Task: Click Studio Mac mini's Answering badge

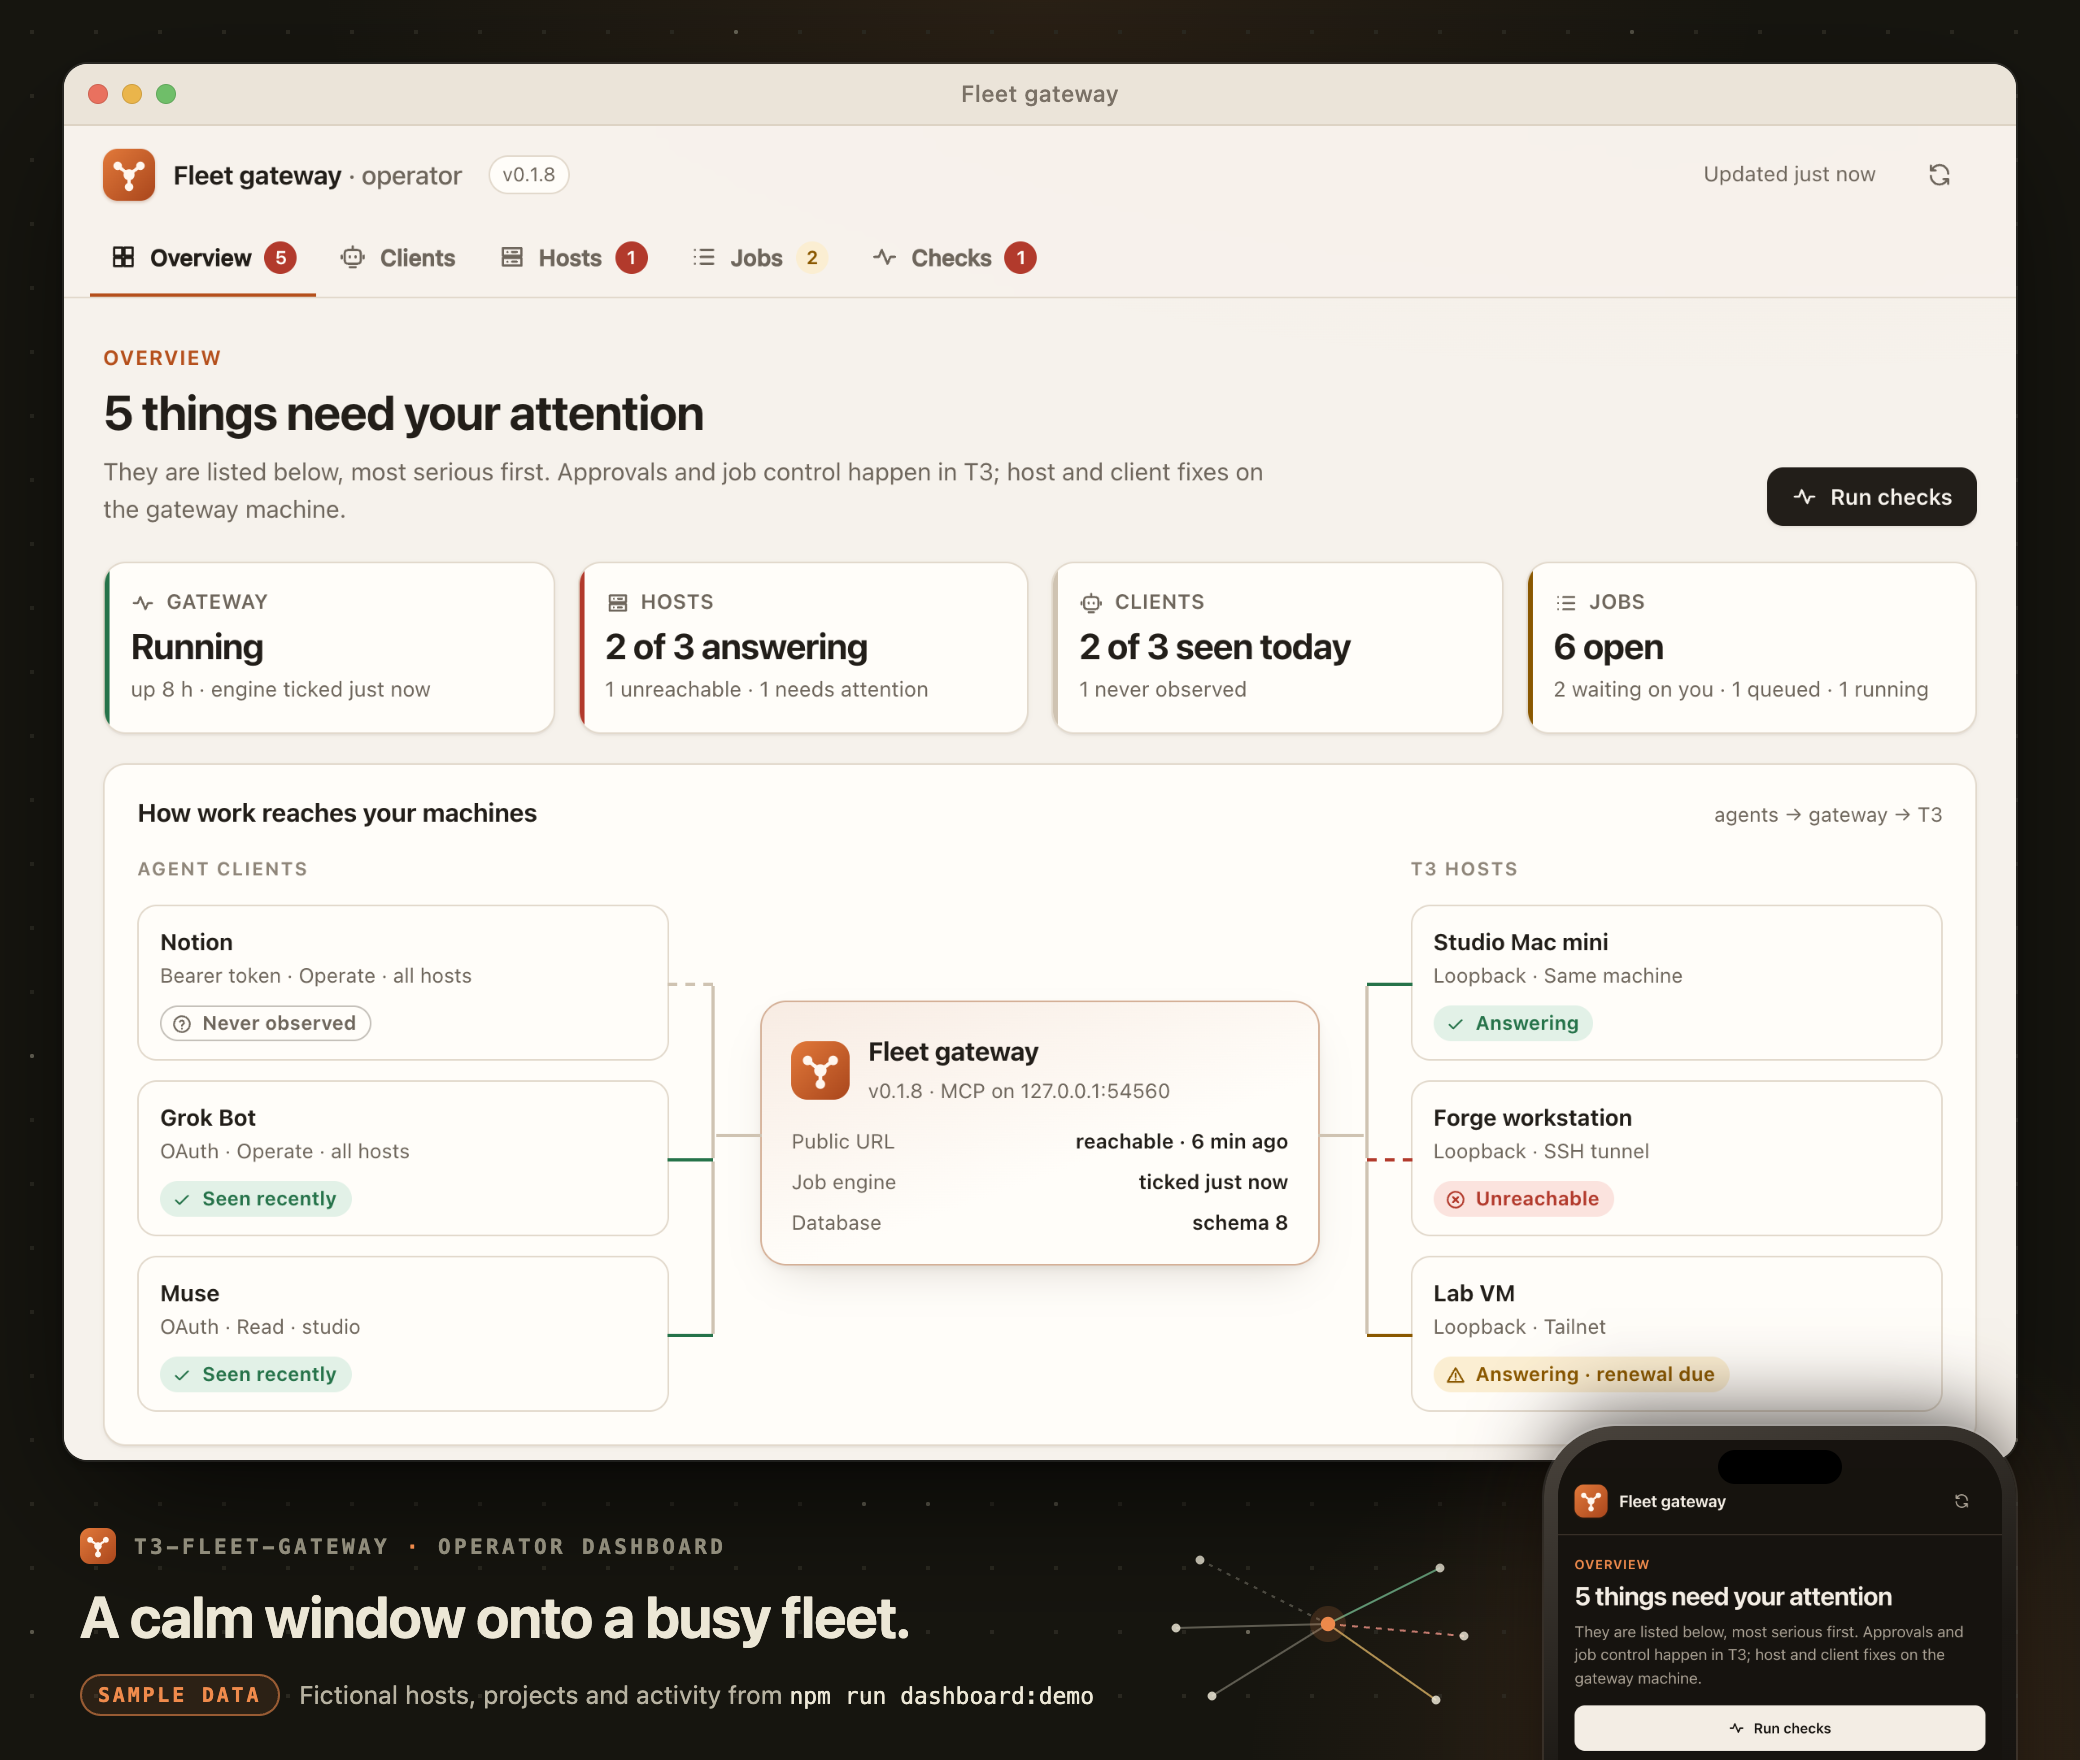Action: tap(1513, 1023)
